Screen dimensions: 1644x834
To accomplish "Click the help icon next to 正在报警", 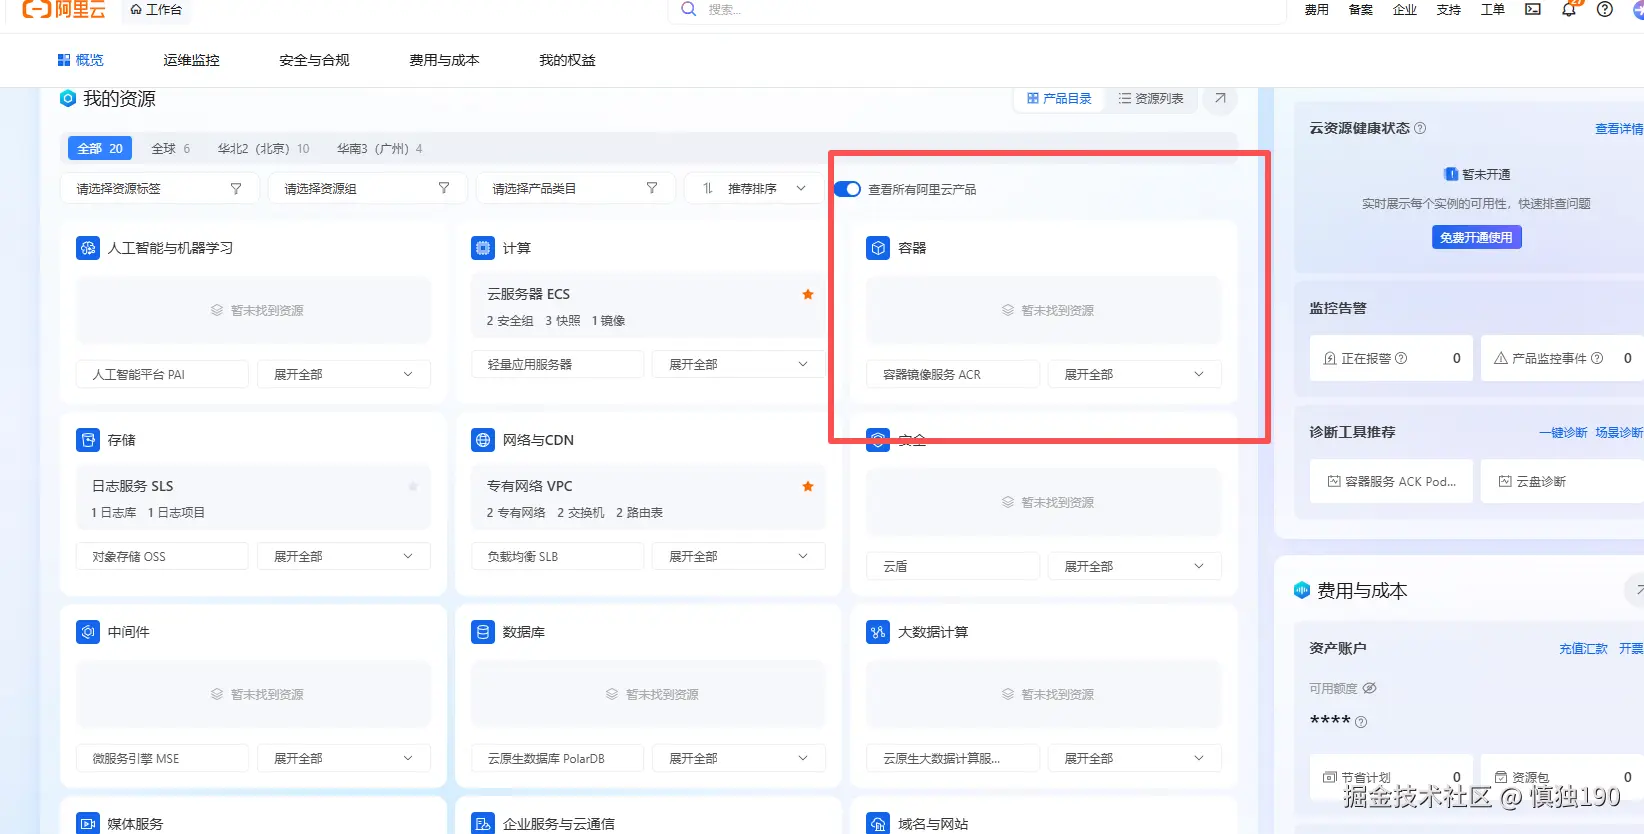I will pos(1401,358).
